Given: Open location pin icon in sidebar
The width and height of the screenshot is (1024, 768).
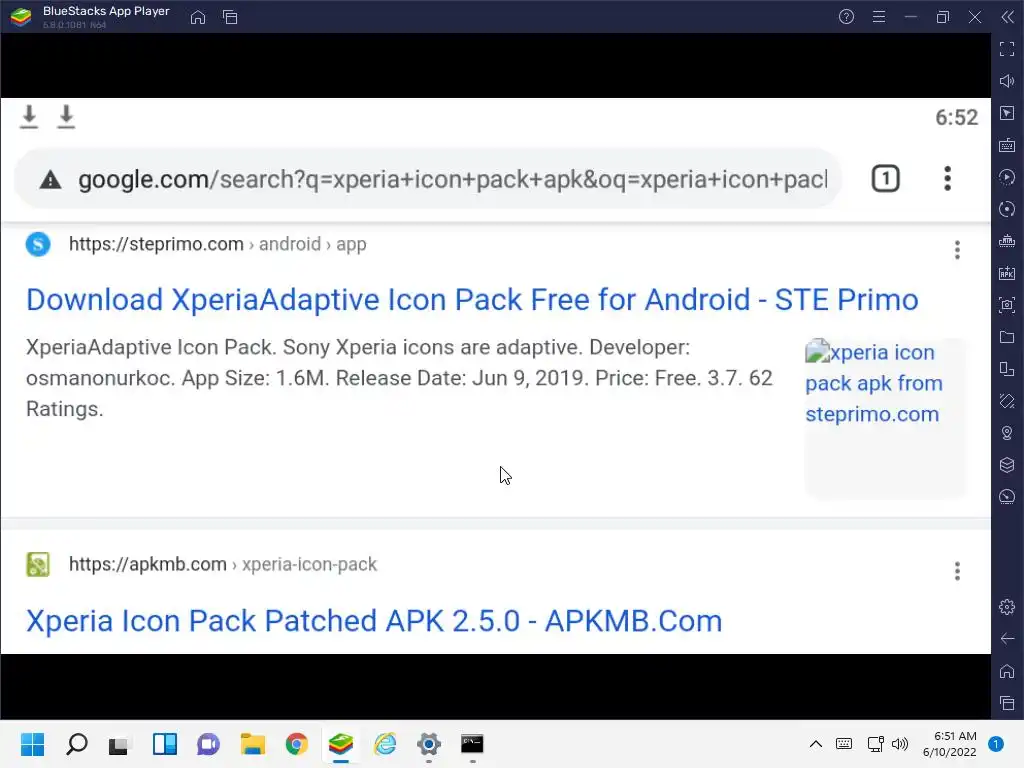Looking at the screenshot, I should pos(1007,433).
